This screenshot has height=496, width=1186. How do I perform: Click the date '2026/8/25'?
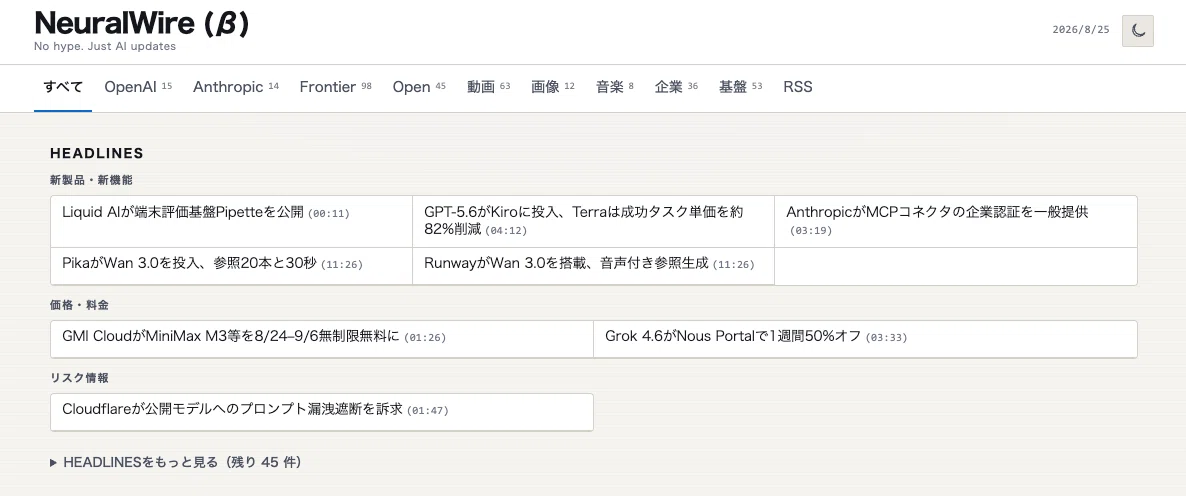1081,29
